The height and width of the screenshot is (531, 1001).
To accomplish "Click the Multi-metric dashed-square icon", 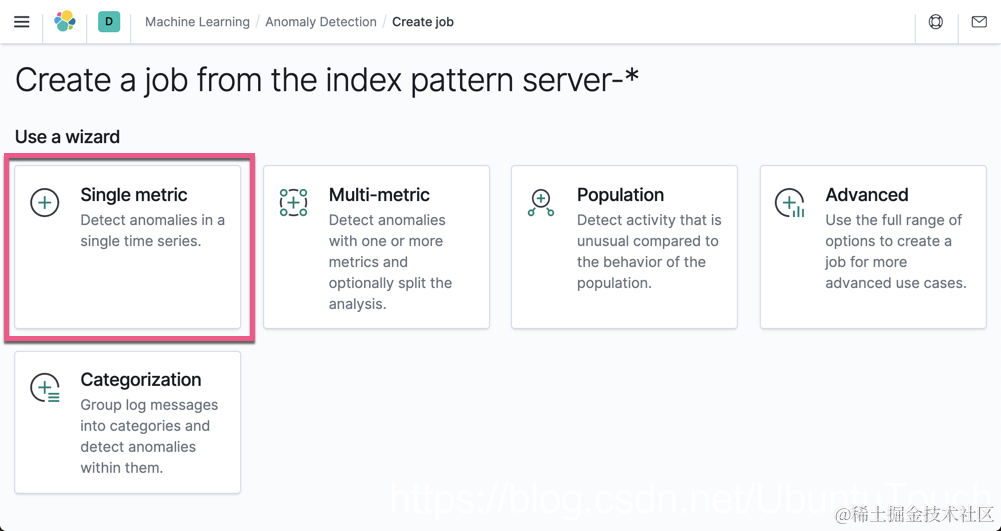I will 293,203.
